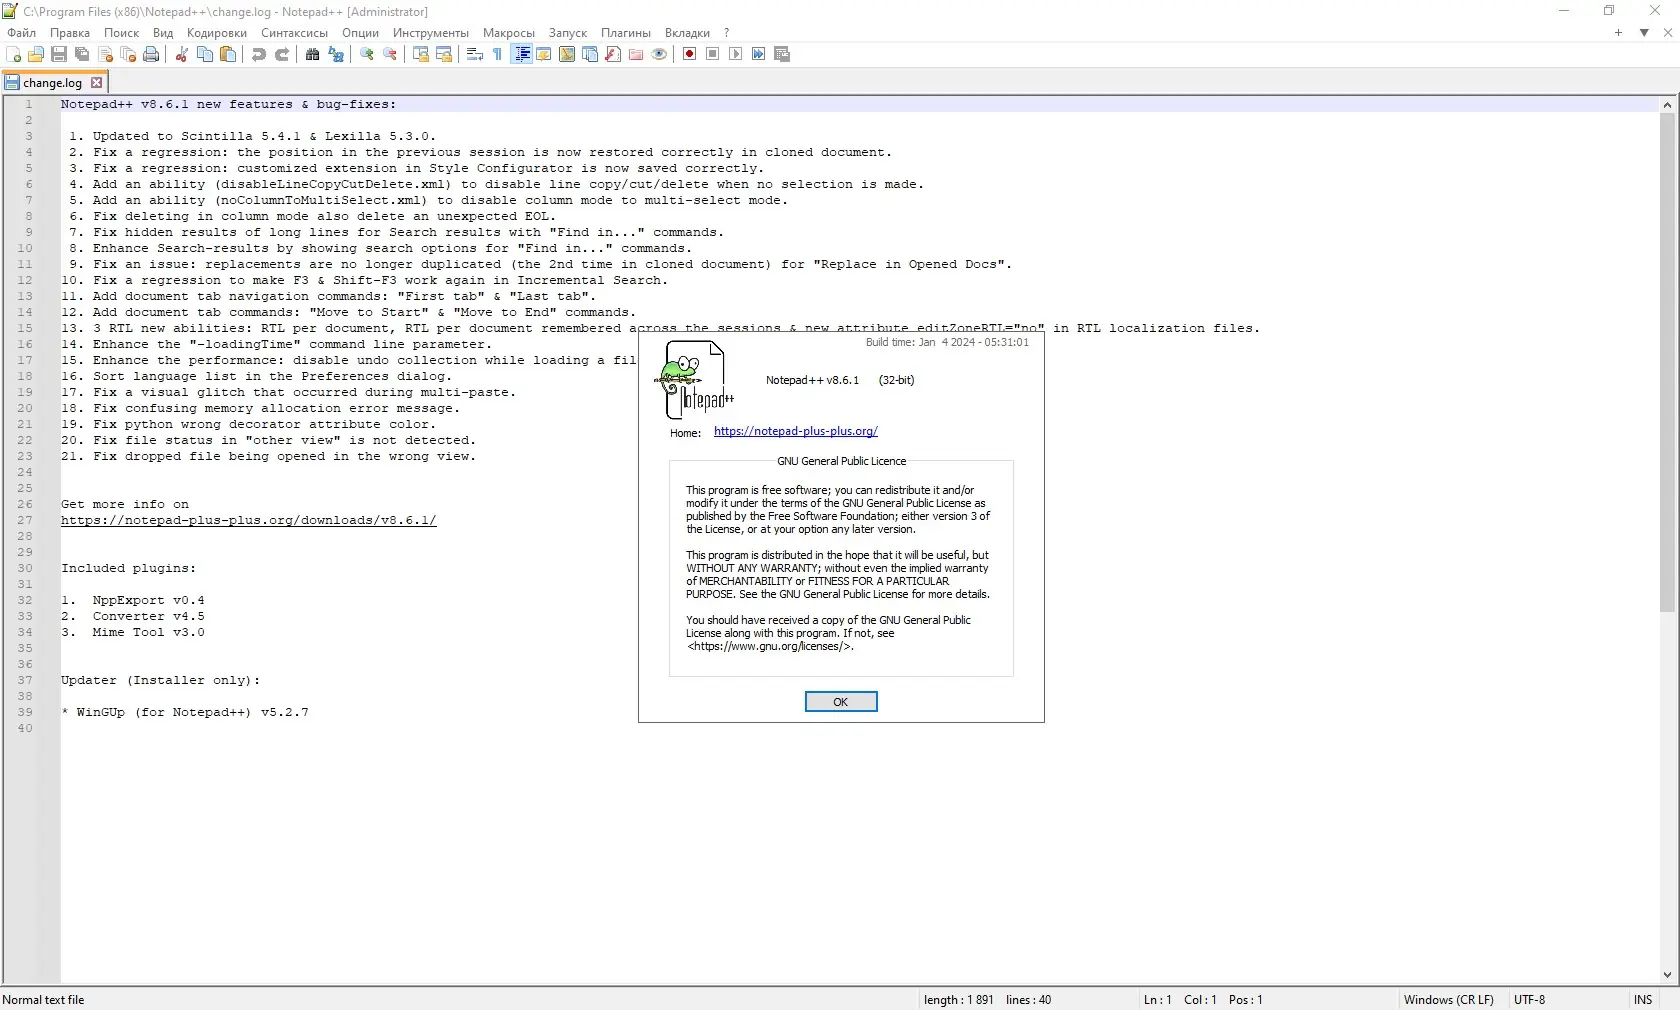Viewport: 1680px width, 1010px height.
Task: Zoom out using the toolbar magnifier
Action: pos(390,55)
